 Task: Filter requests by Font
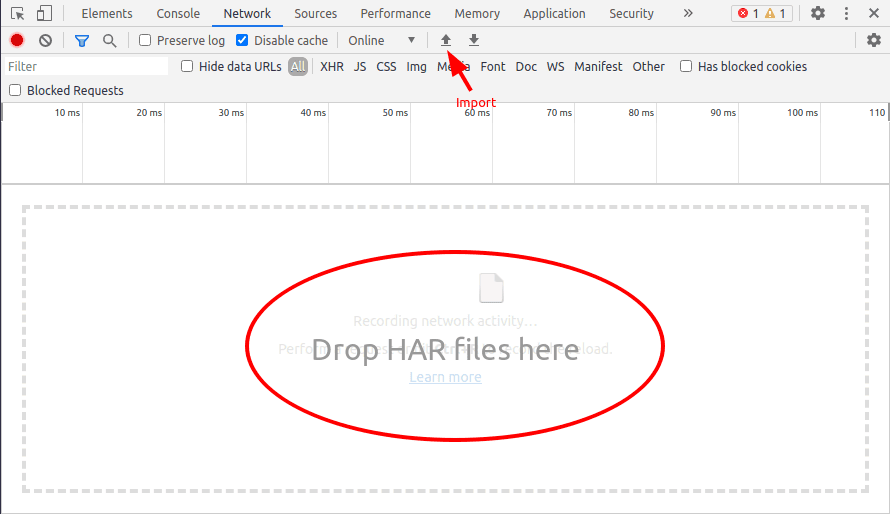[x=493, y=66]
